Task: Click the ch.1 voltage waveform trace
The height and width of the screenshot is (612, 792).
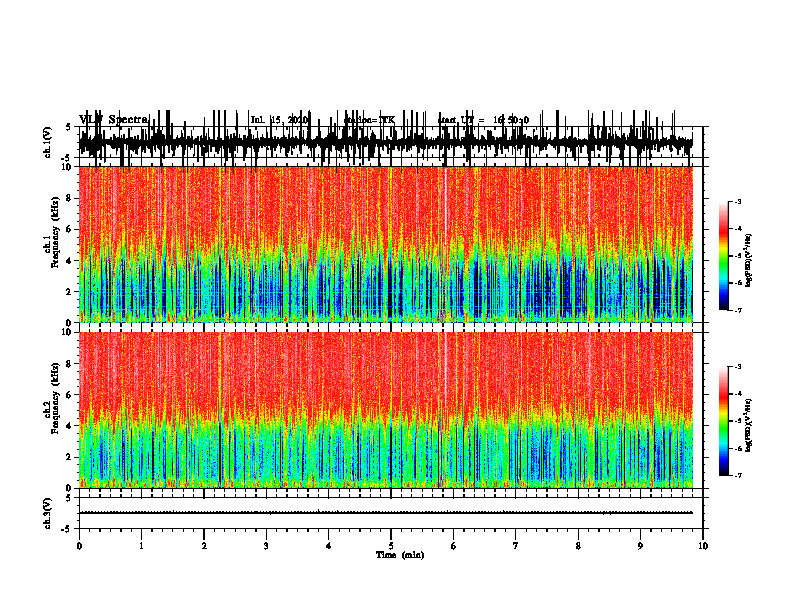Action: click(385, 142)
